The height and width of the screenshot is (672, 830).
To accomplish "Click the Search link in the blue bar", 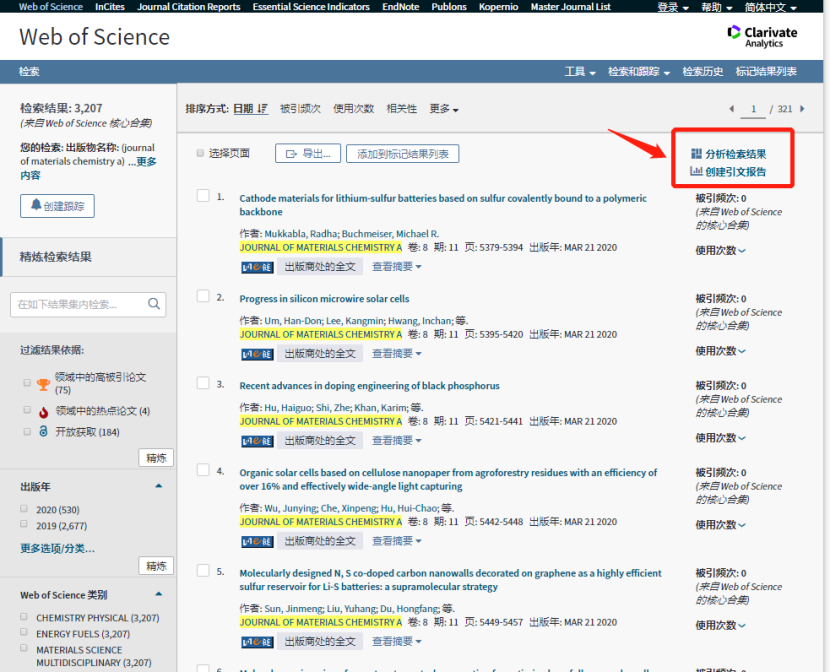I will 29,71.
